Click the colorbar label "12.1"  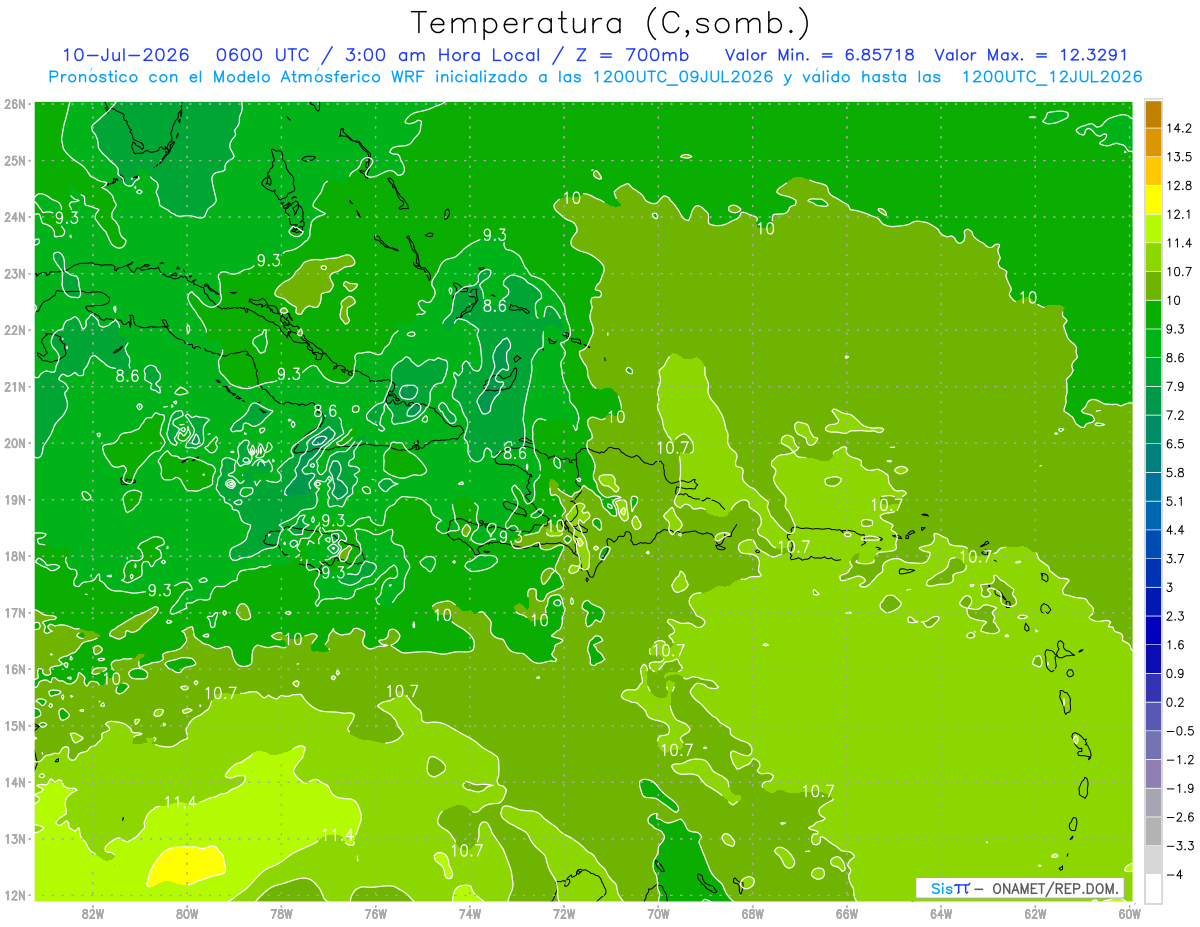coord(1180,214)
